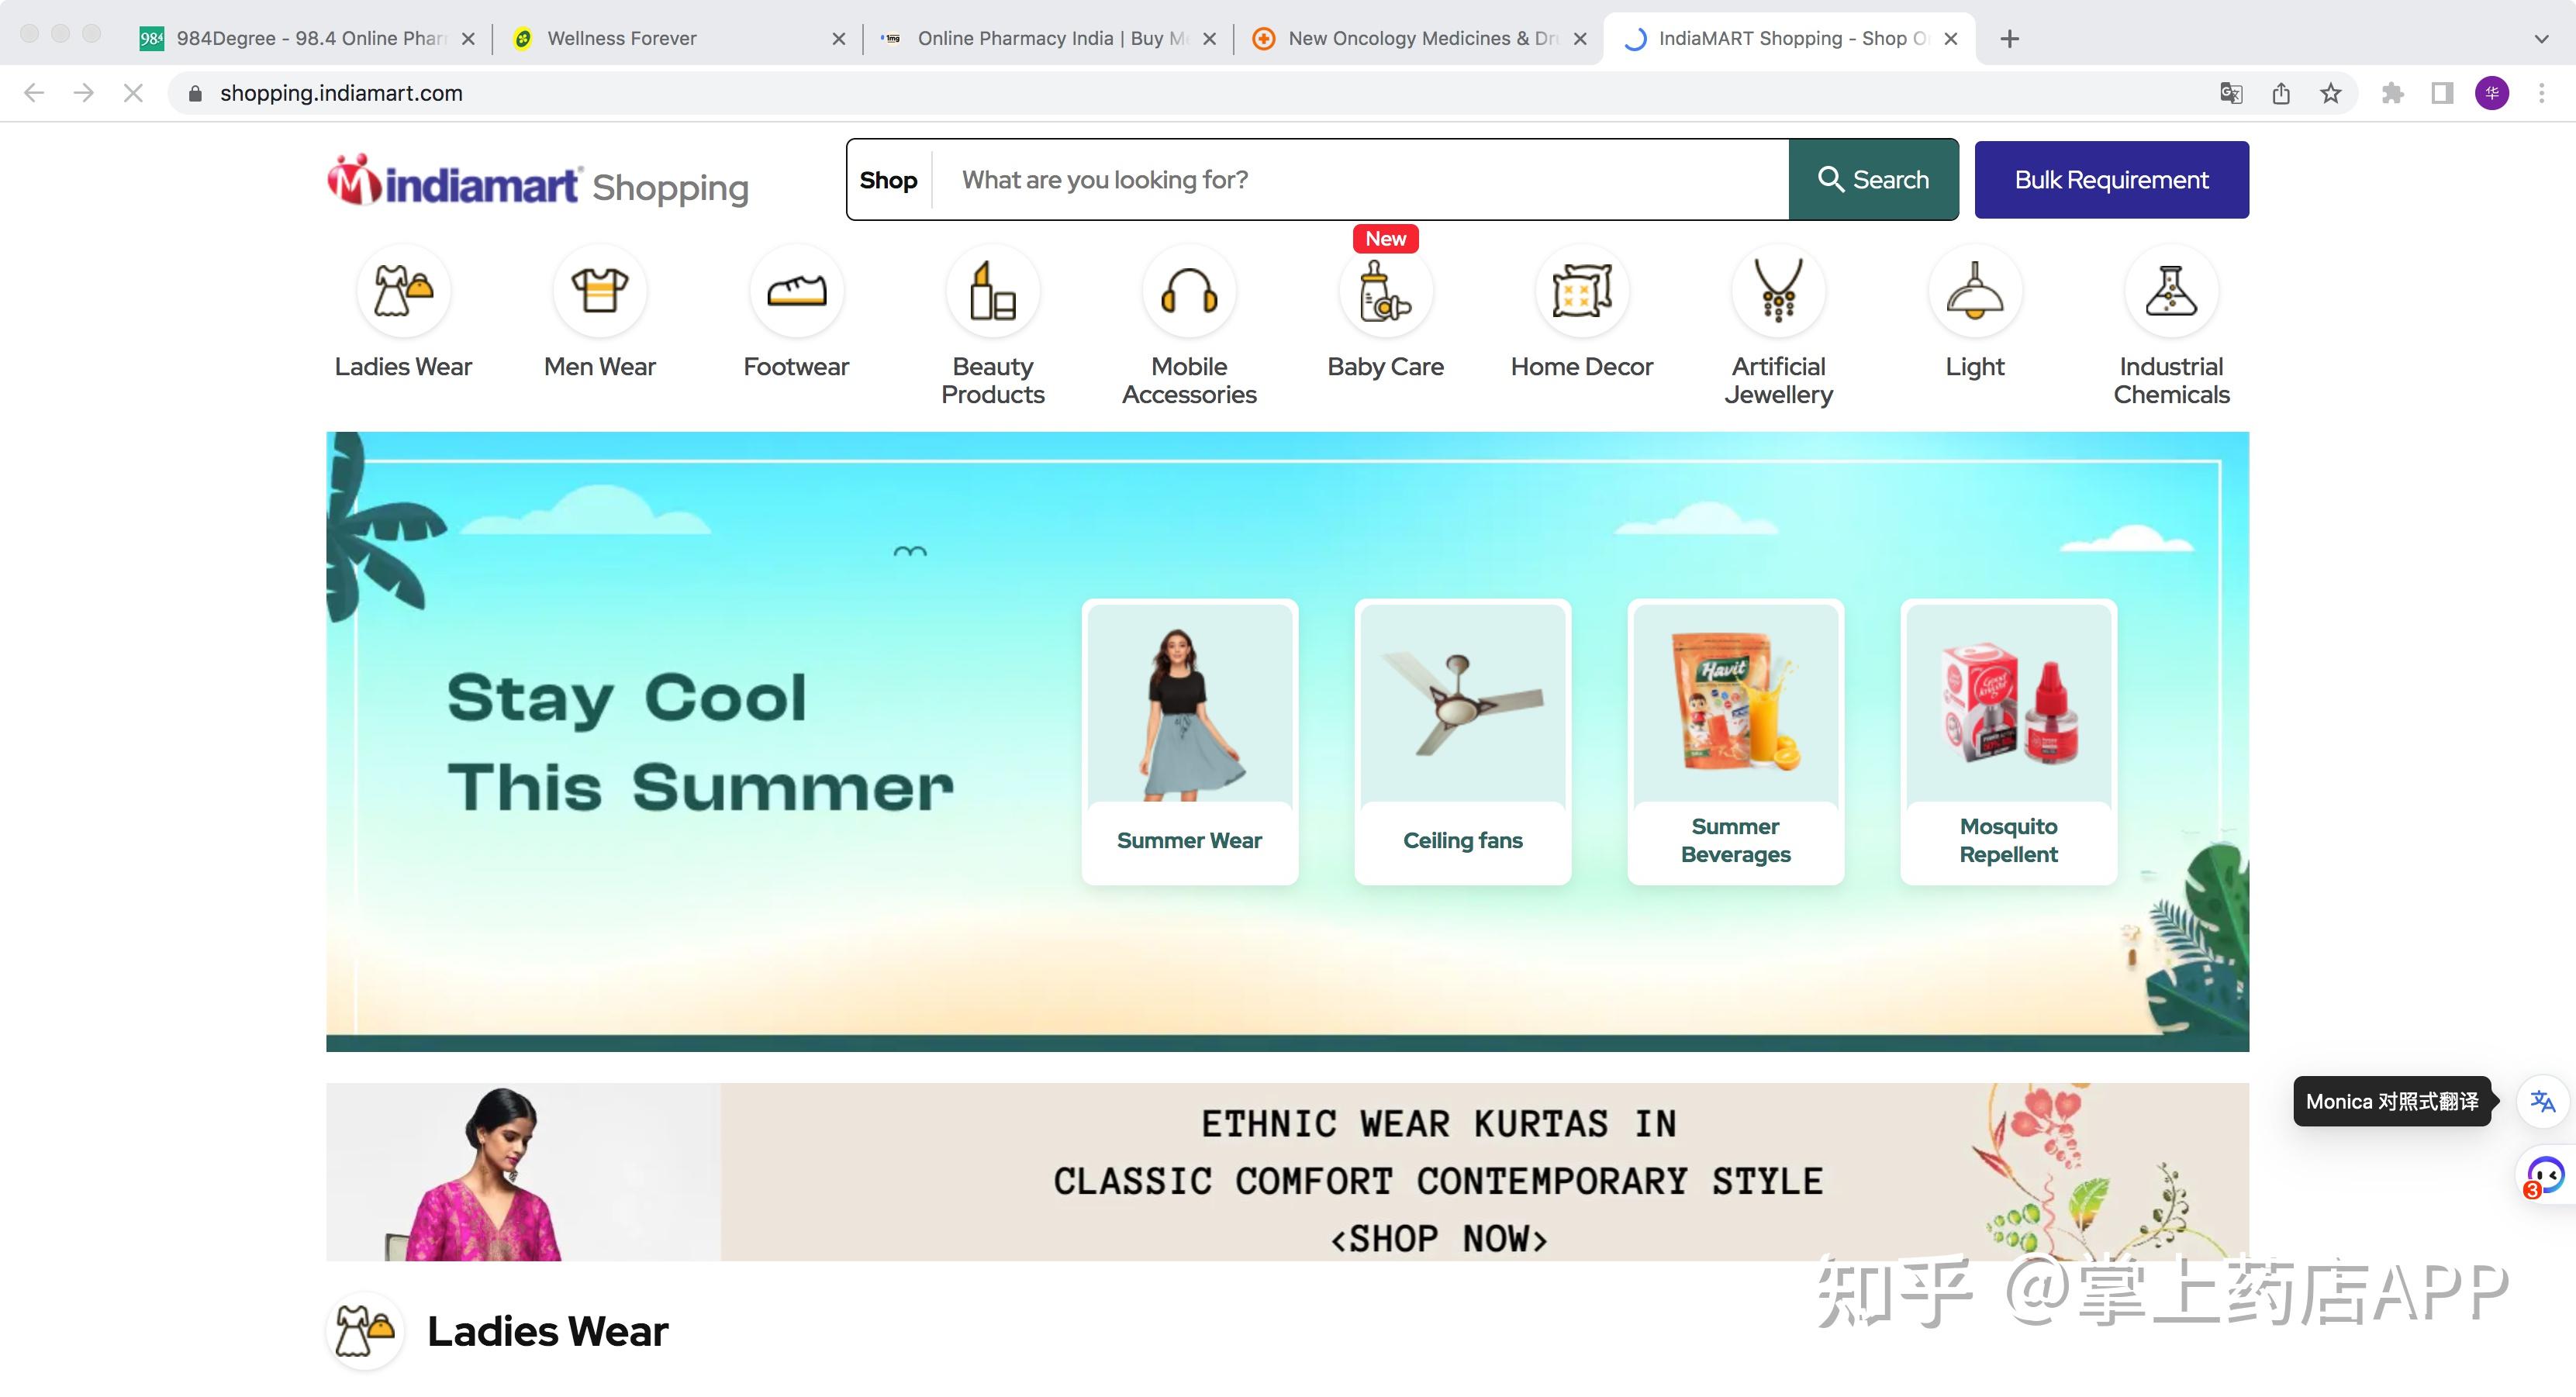Screen dimensions: 2576x1397
Task: Click the Search button
Action: click(x=1873, y=180)
